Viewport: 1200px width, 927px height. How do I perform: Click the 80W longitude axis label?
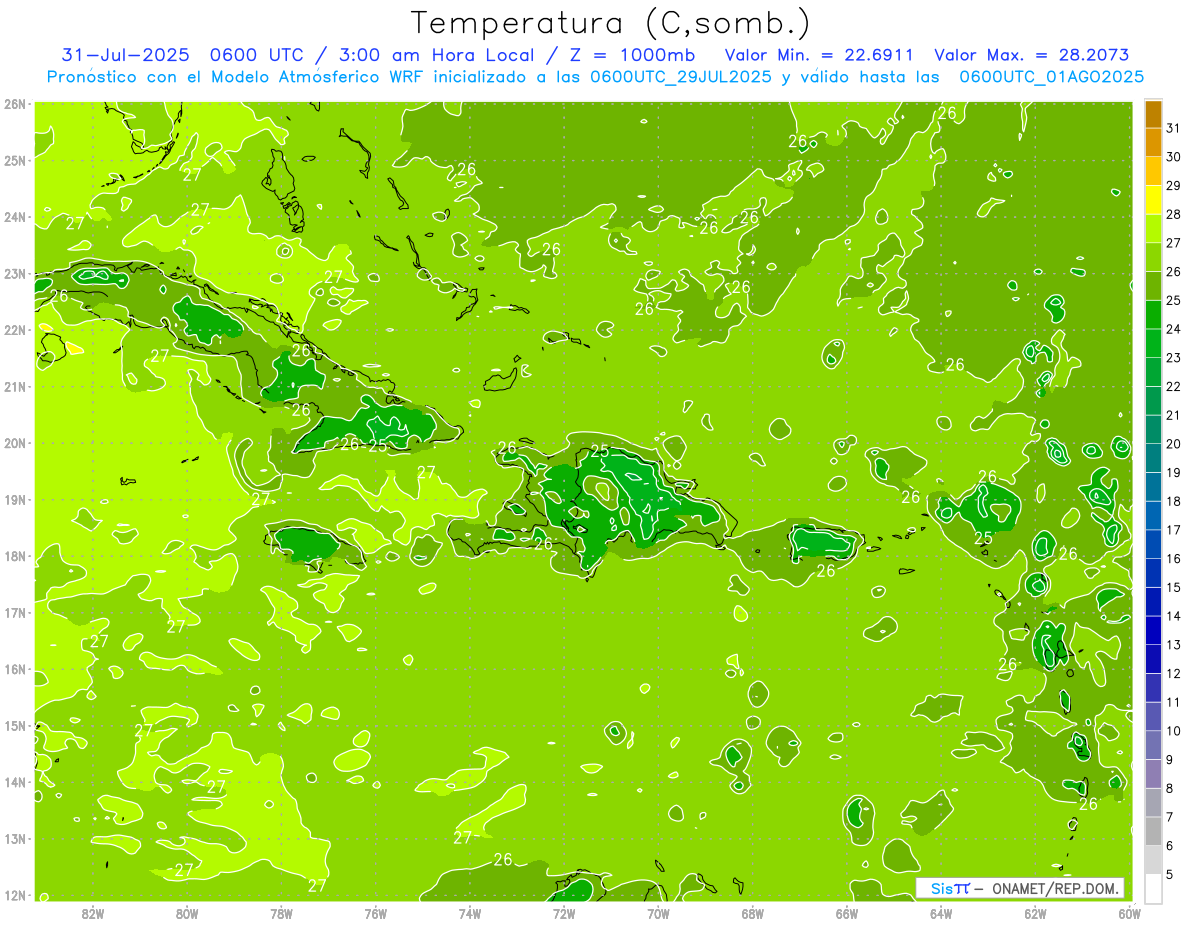(x=187, y=912)
